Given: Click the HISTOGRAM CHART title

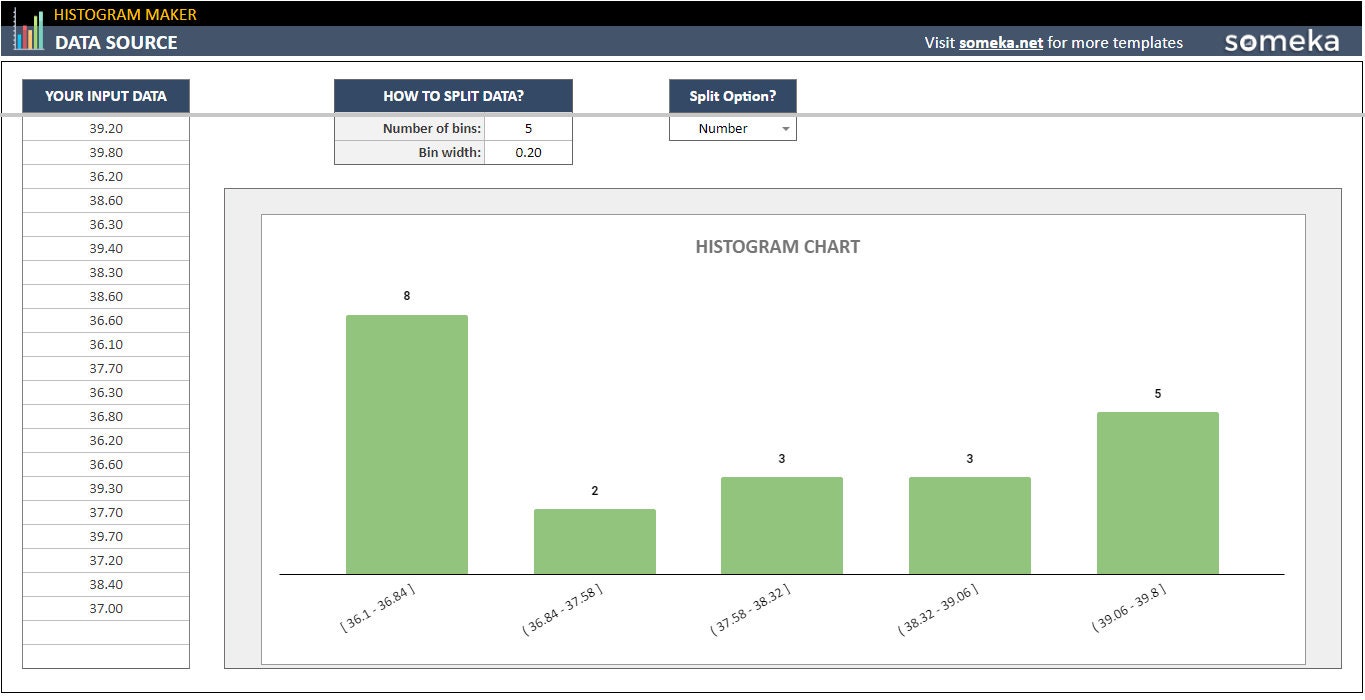Looking at the screenshot, I should (x=777, y=246).
